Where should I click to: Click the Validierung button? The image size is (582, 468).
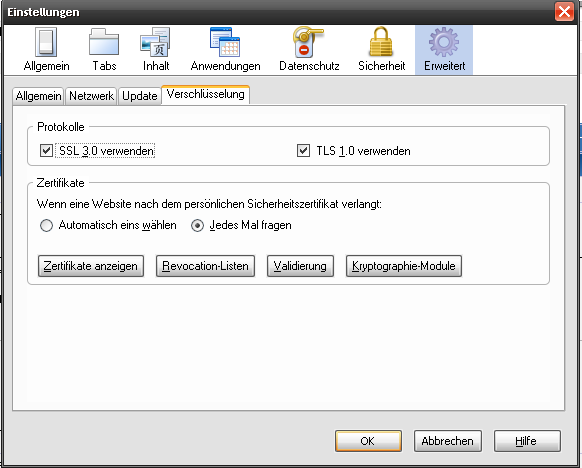pos(300,266)
